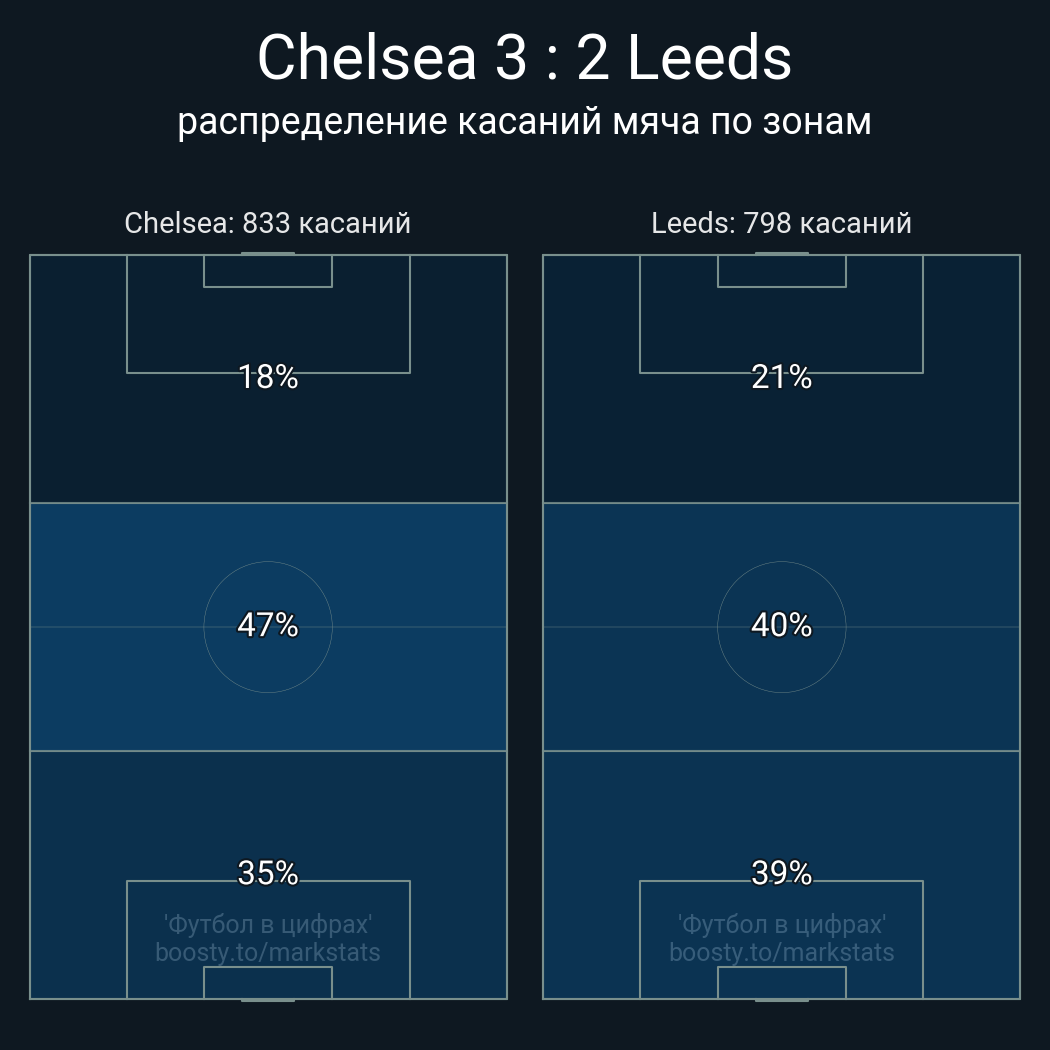Image resolution: width=1050 pixels, height=1050 pixels.
Task: Click the Russian subtitle about touch distribution
Action: click(x=524, y=121)
